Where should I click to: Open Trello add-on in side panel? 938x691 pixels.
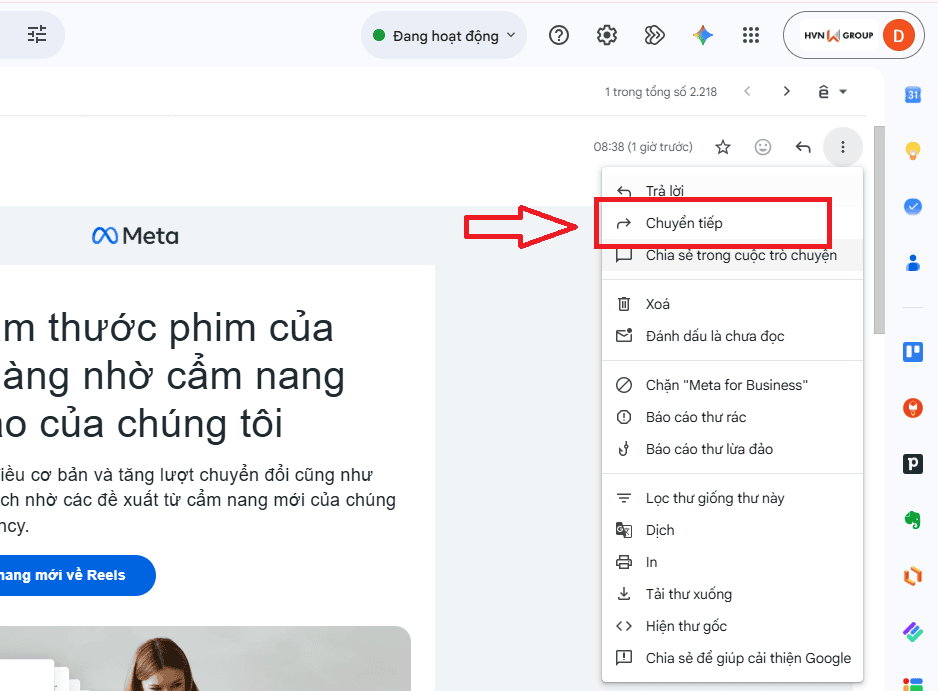coord(913,352)
